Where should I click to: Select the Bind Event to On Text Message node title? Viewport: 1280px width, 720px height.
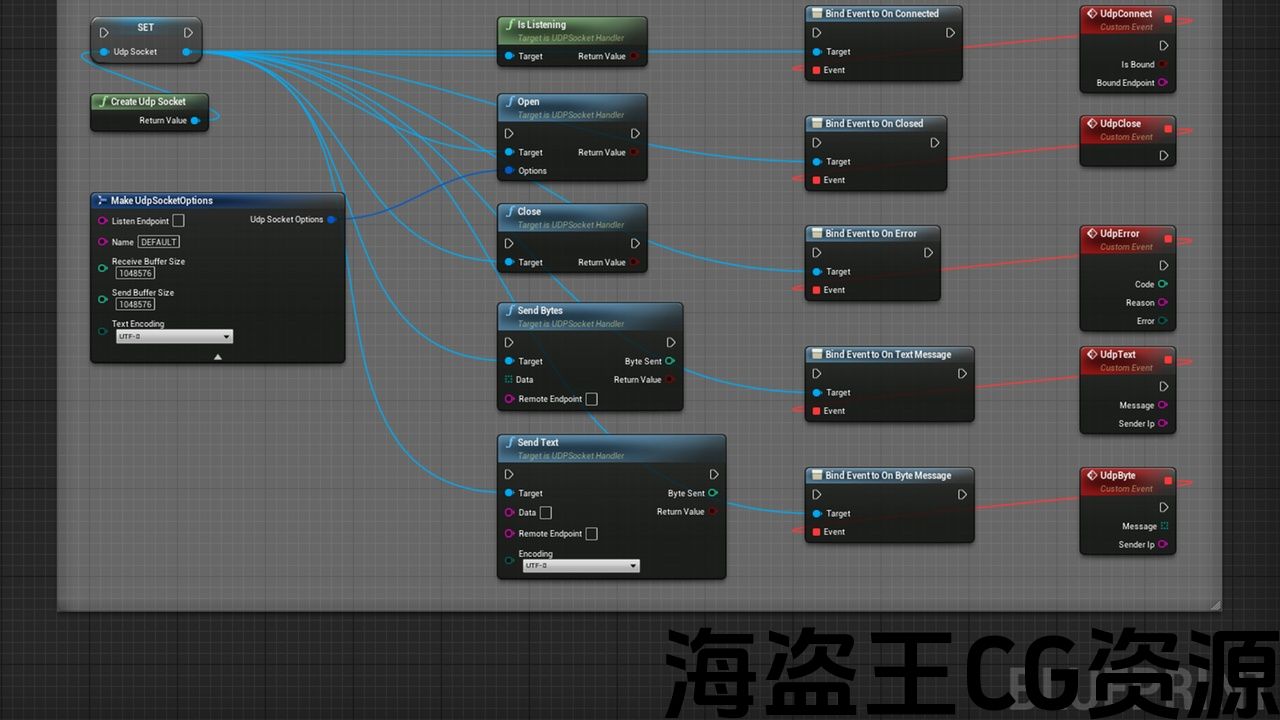888,354
